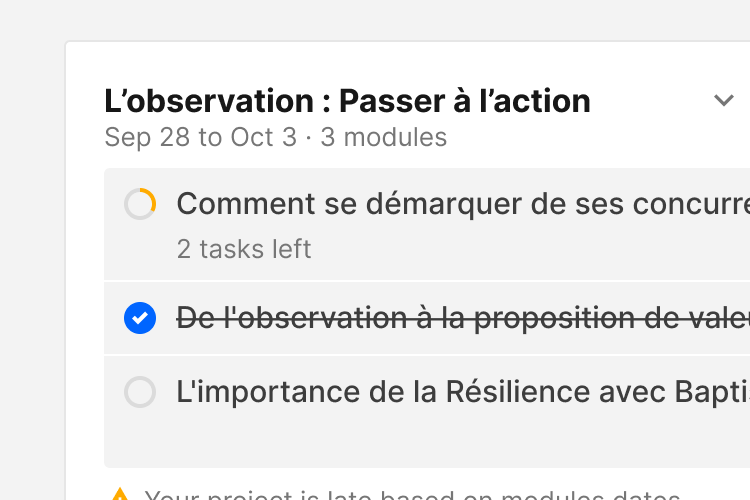The height and width of the screenshot is (500, 750).
Task: Click "Passer à l'action" in the section heading
Action: point(465,101)
